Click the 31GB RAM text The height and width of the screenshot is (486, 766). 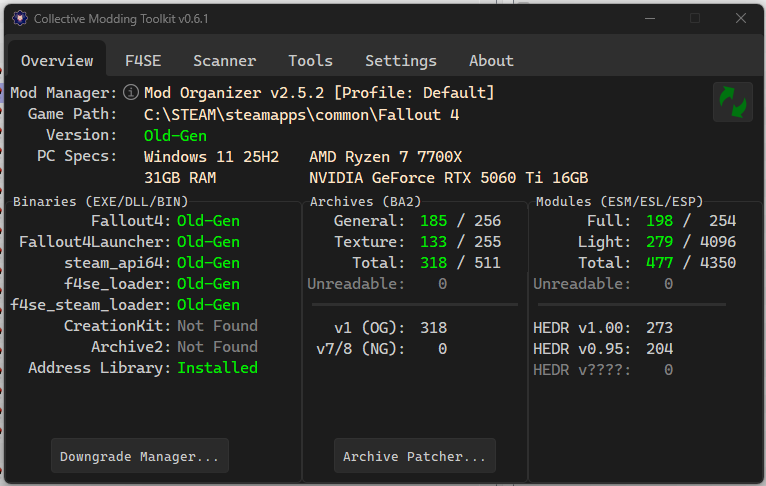coord(180,178)
